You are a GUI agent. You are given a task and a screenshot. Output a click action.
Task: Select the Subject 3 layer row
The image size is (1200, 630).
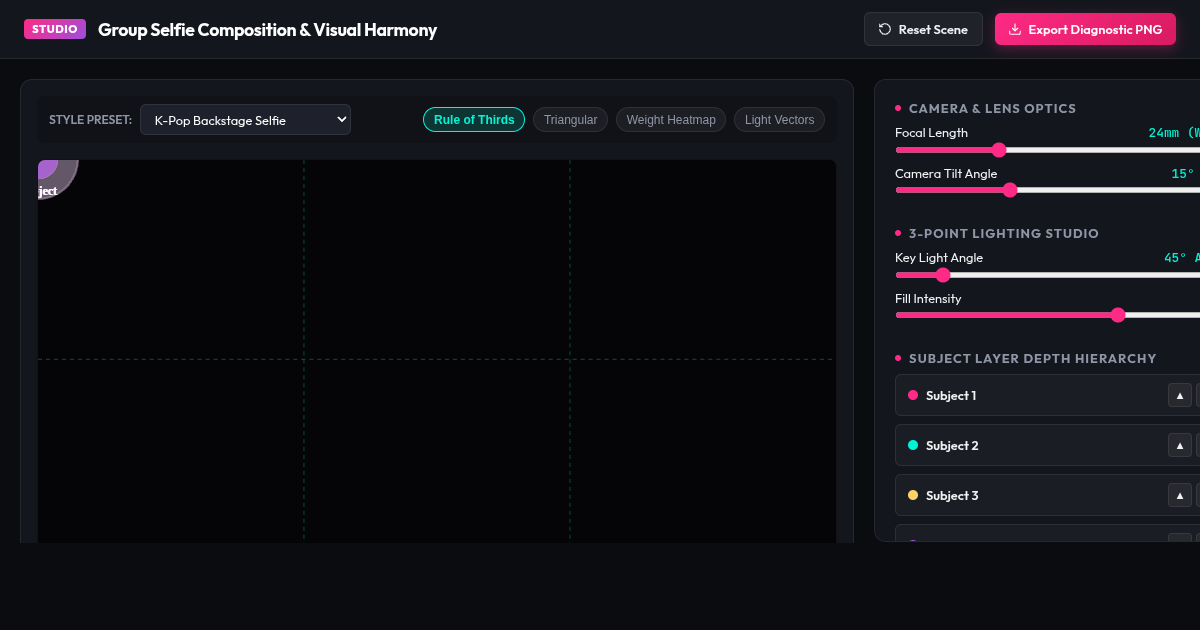tap(1047, 495)
